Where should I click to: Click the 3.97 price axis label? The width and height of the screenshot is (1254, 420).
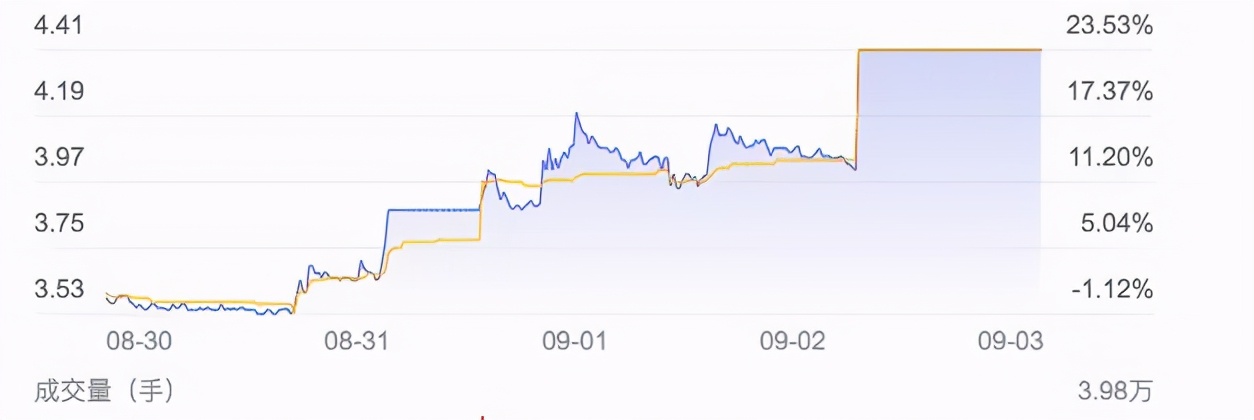(x=59, y=158)
